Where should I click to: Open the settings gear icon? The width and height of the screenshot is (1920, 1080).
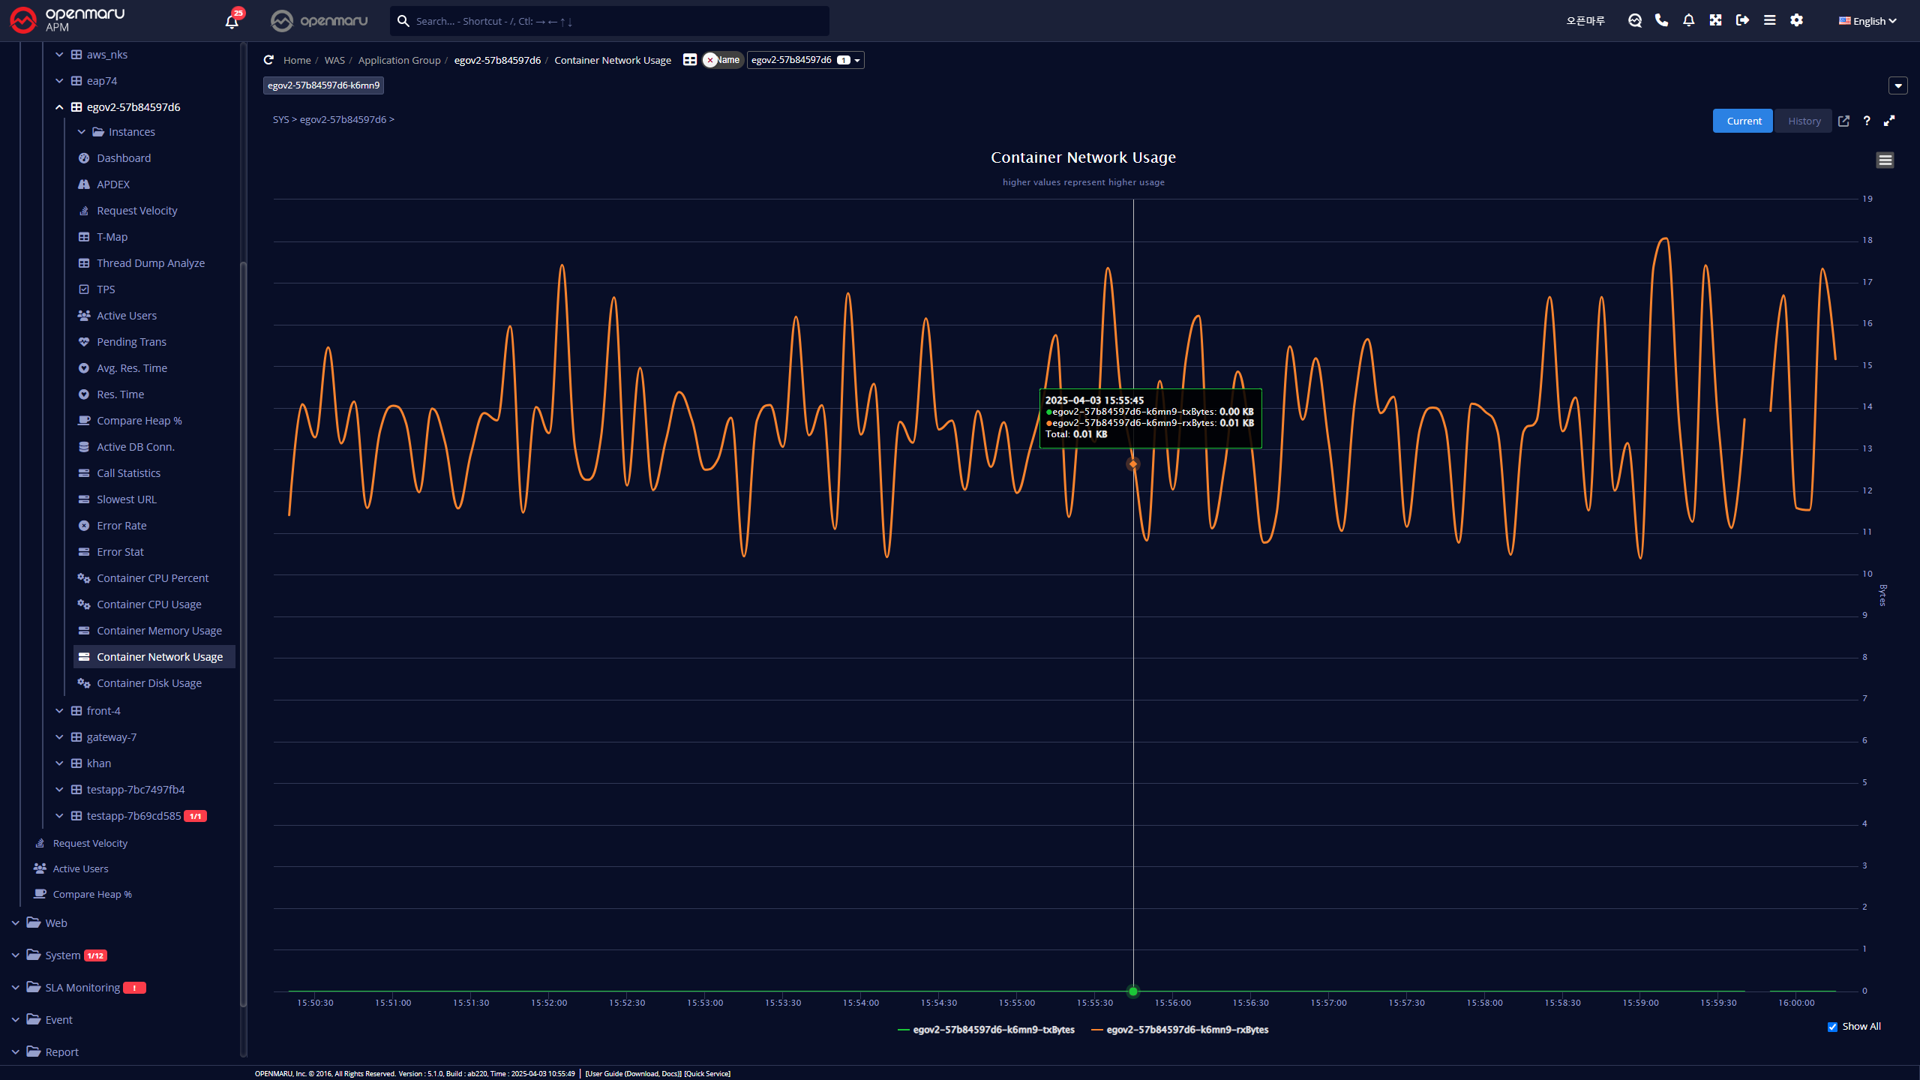coord(1797,20)
